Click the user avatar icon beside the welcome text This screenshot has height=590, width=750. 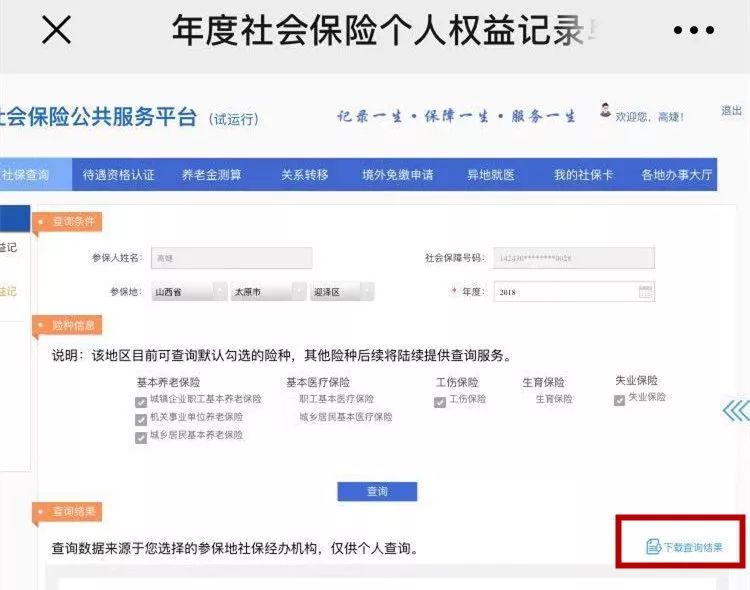tap(605, 111)
